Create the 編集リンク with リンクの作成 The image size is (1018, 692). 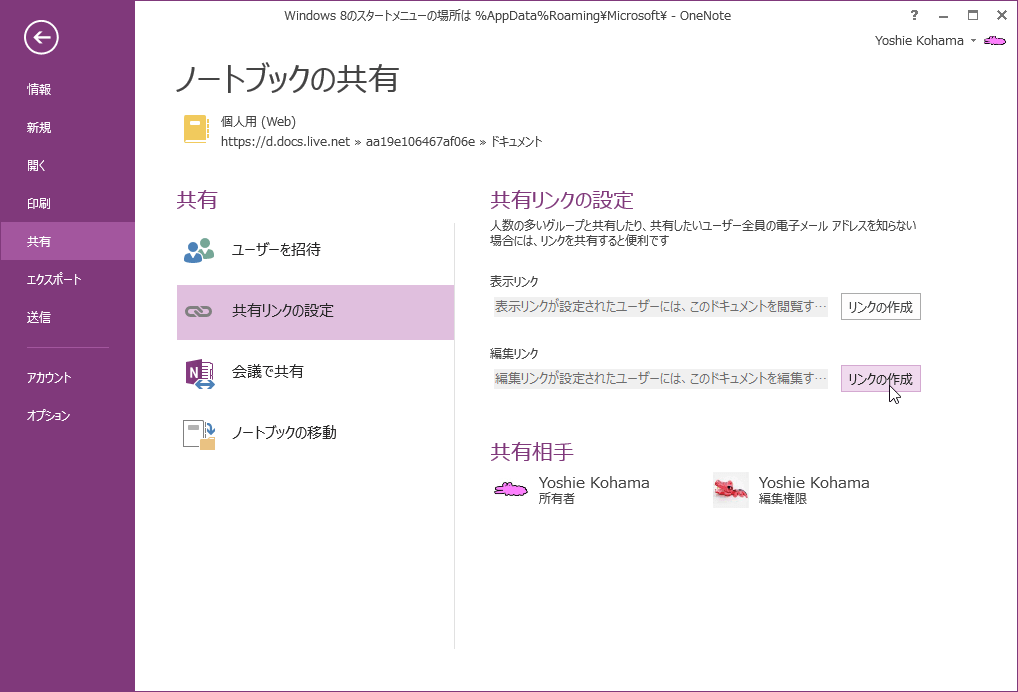[x=880, y=379]
